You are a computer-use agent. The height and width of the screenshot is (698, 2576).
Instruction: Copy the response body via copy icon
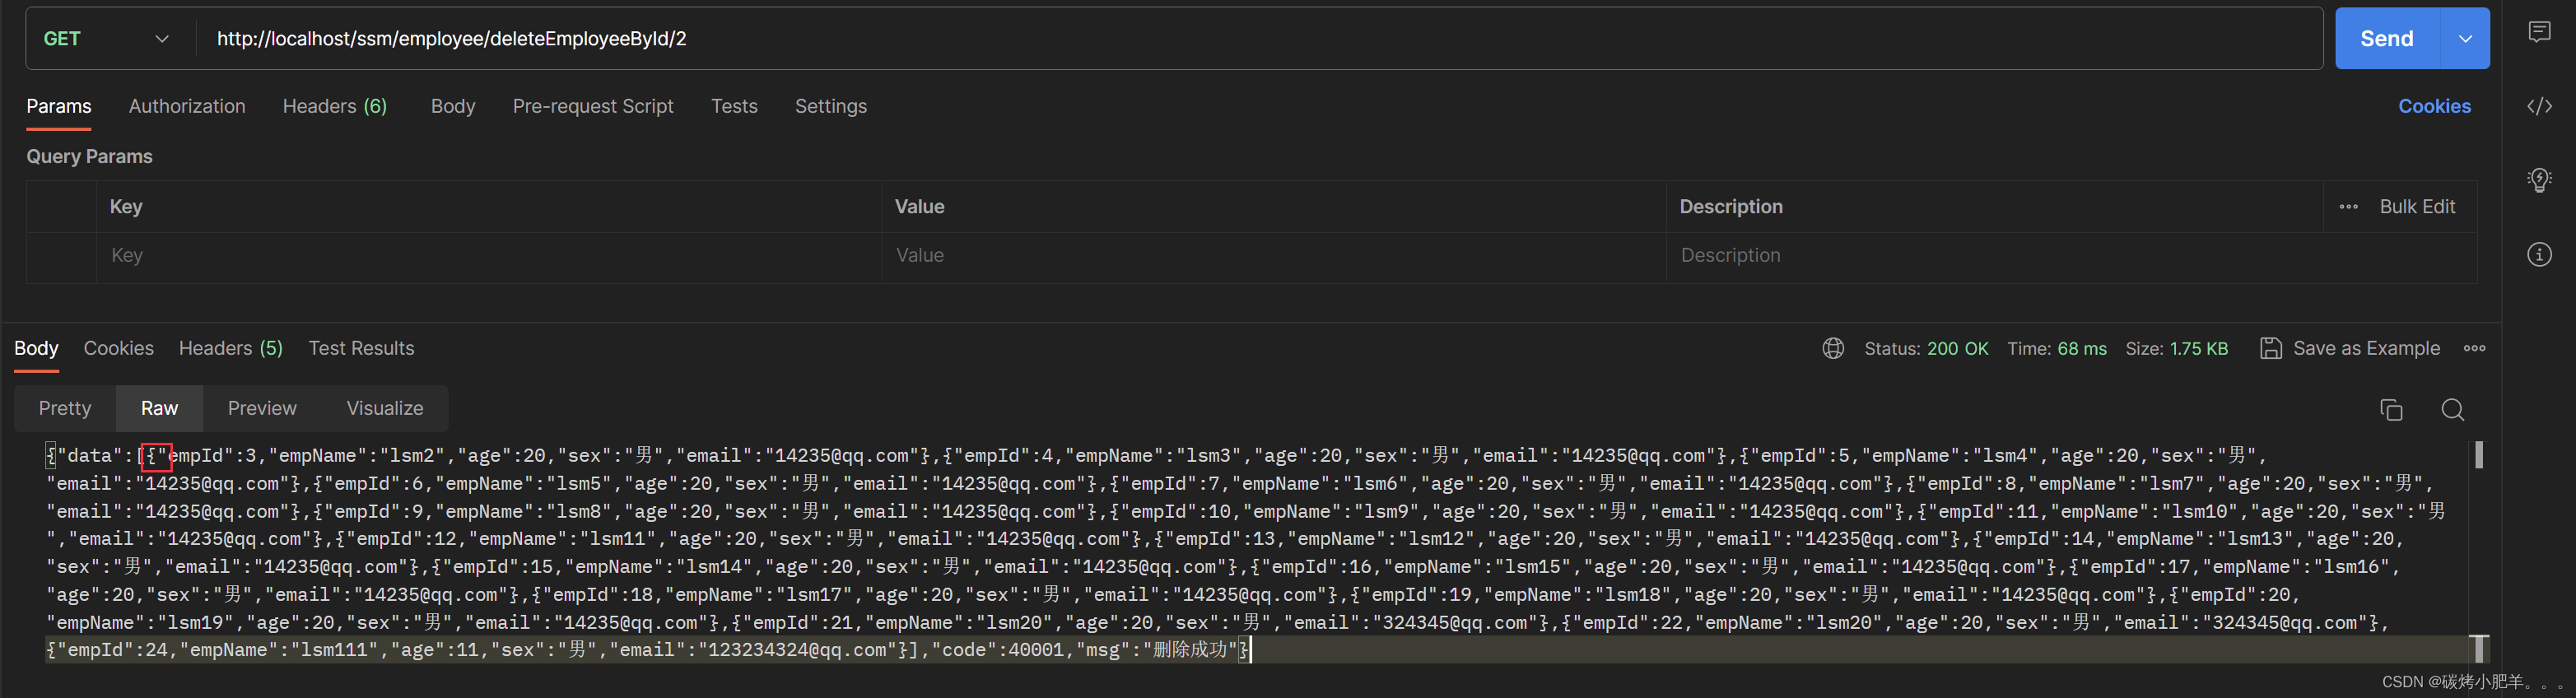coord(2391,409)
